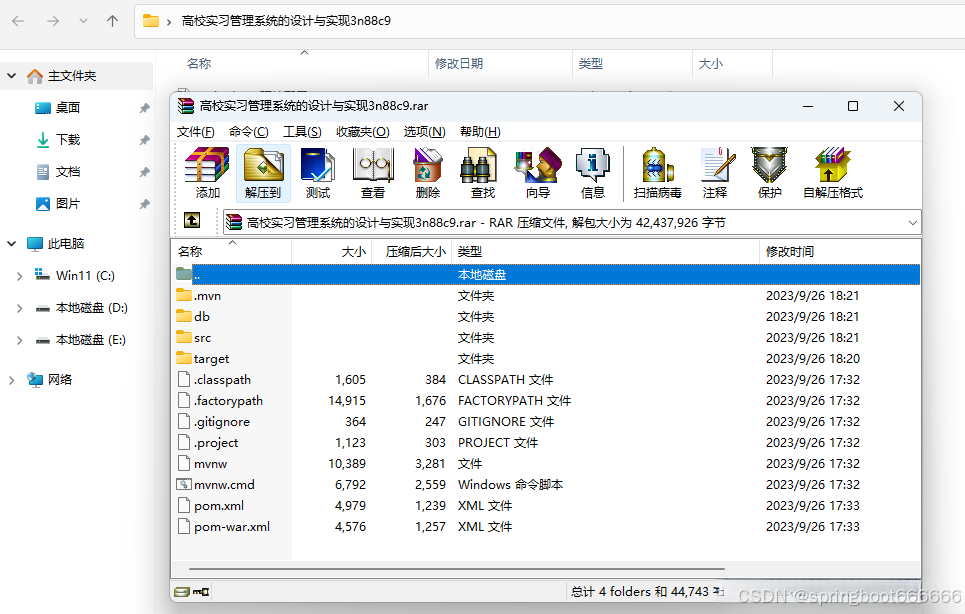Open the WinRAR archive path dropdown
This screenshot has height=614, width=965.
(913, 223)
